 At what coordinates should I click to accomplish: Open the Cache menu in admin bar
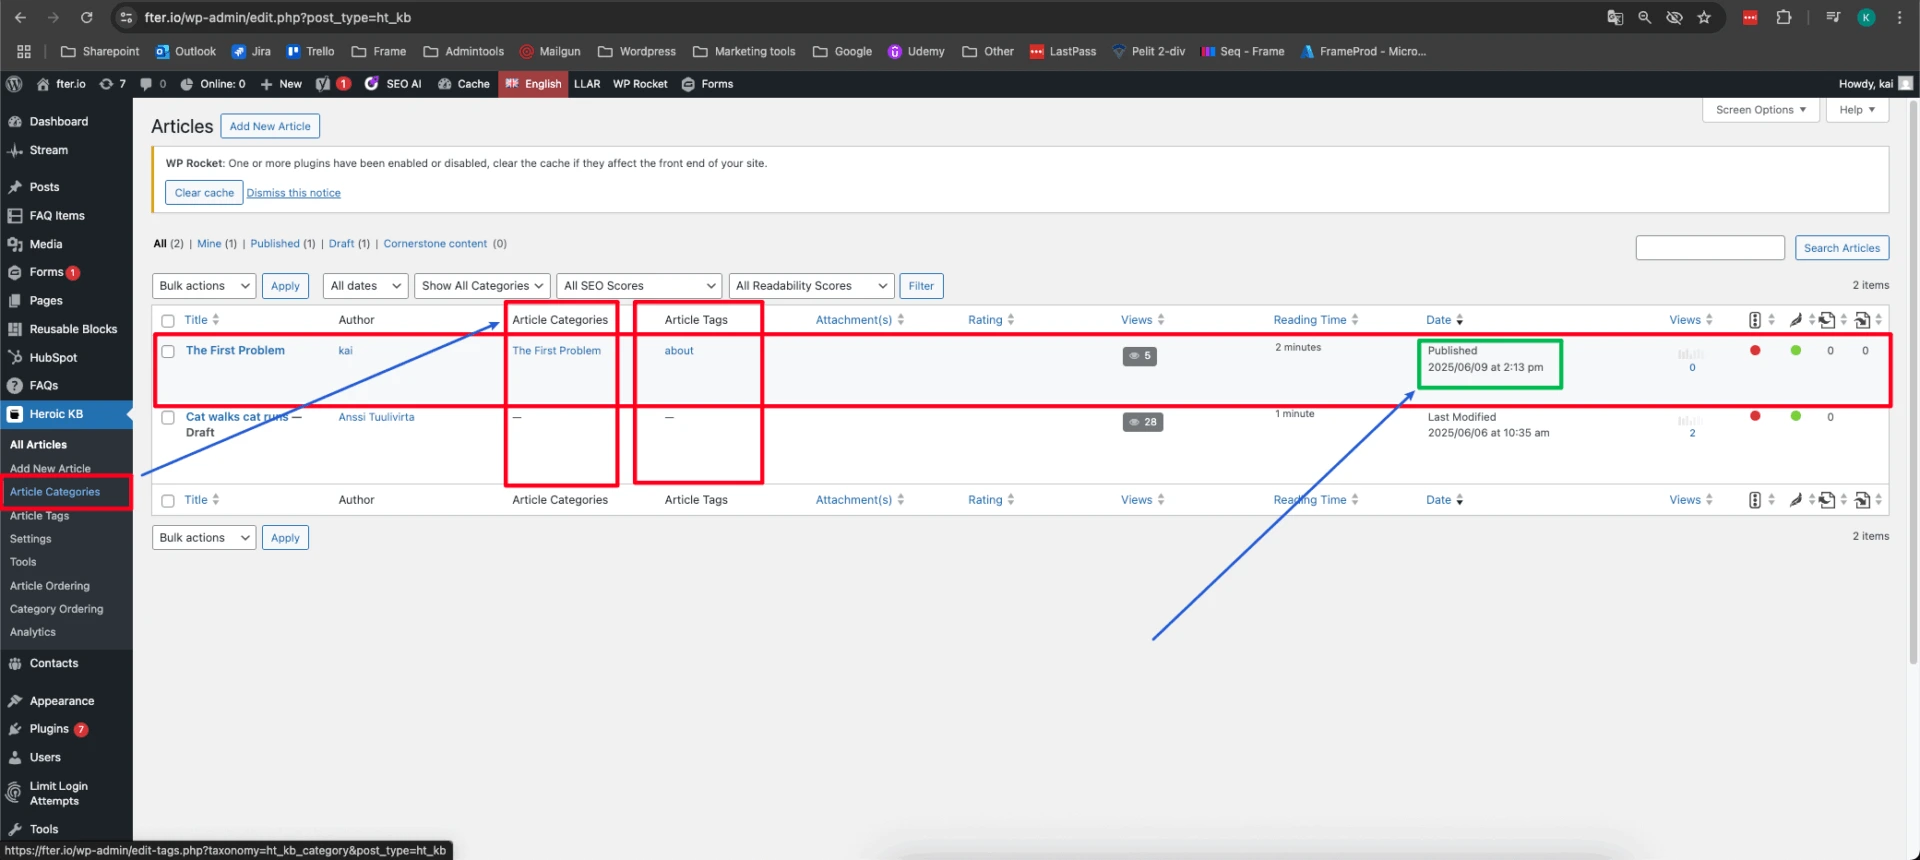tap(464, 84)
